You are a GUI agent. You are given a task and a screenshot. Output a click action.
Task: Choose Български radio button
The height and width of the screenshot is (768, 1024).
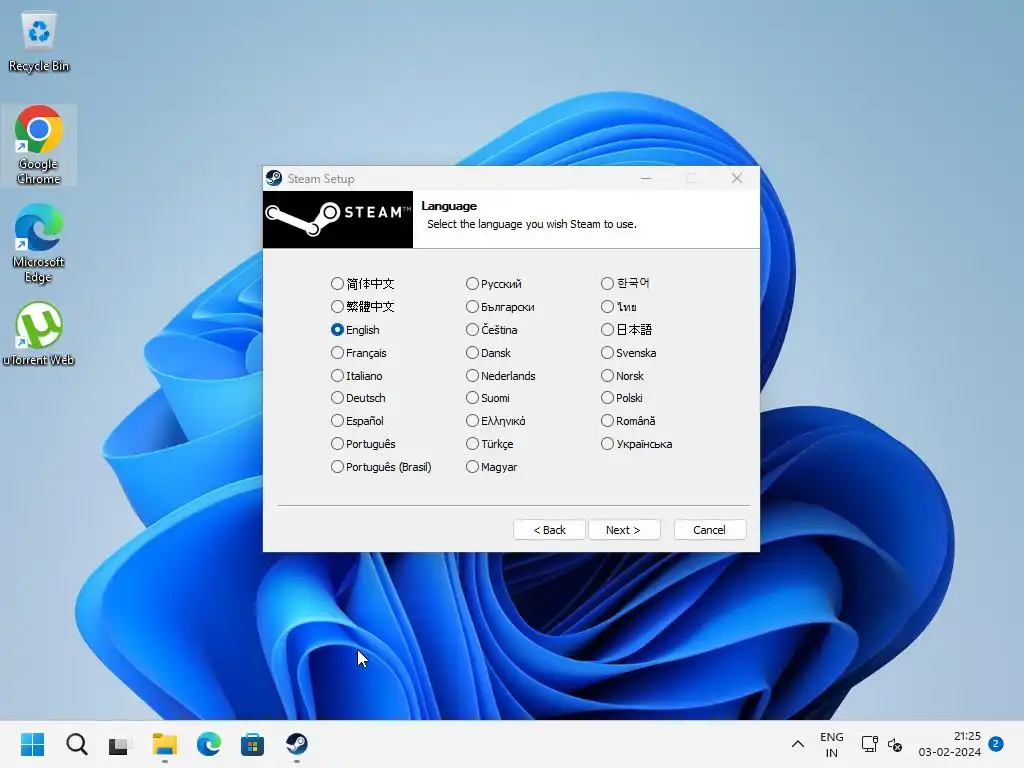click(x=500, y=306)
